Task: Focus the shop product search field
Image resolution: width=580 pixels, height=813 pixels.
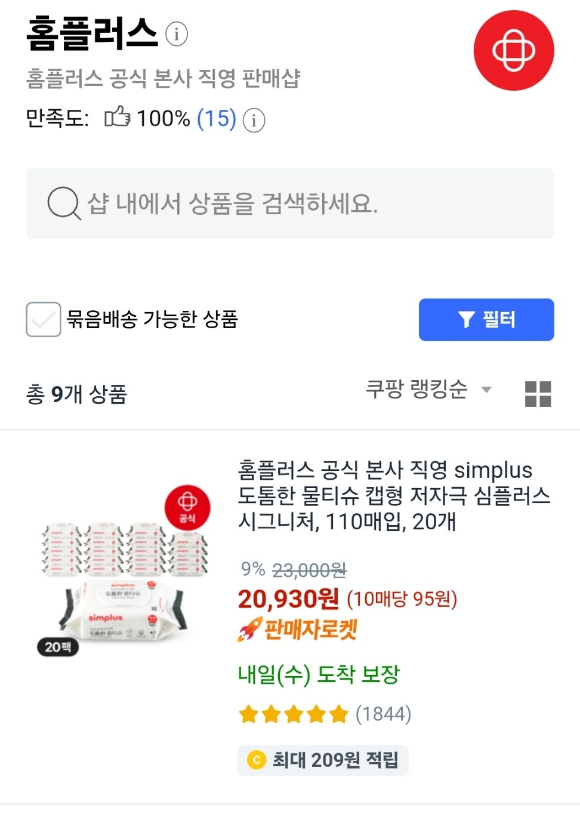Action: tap(290, 203)
